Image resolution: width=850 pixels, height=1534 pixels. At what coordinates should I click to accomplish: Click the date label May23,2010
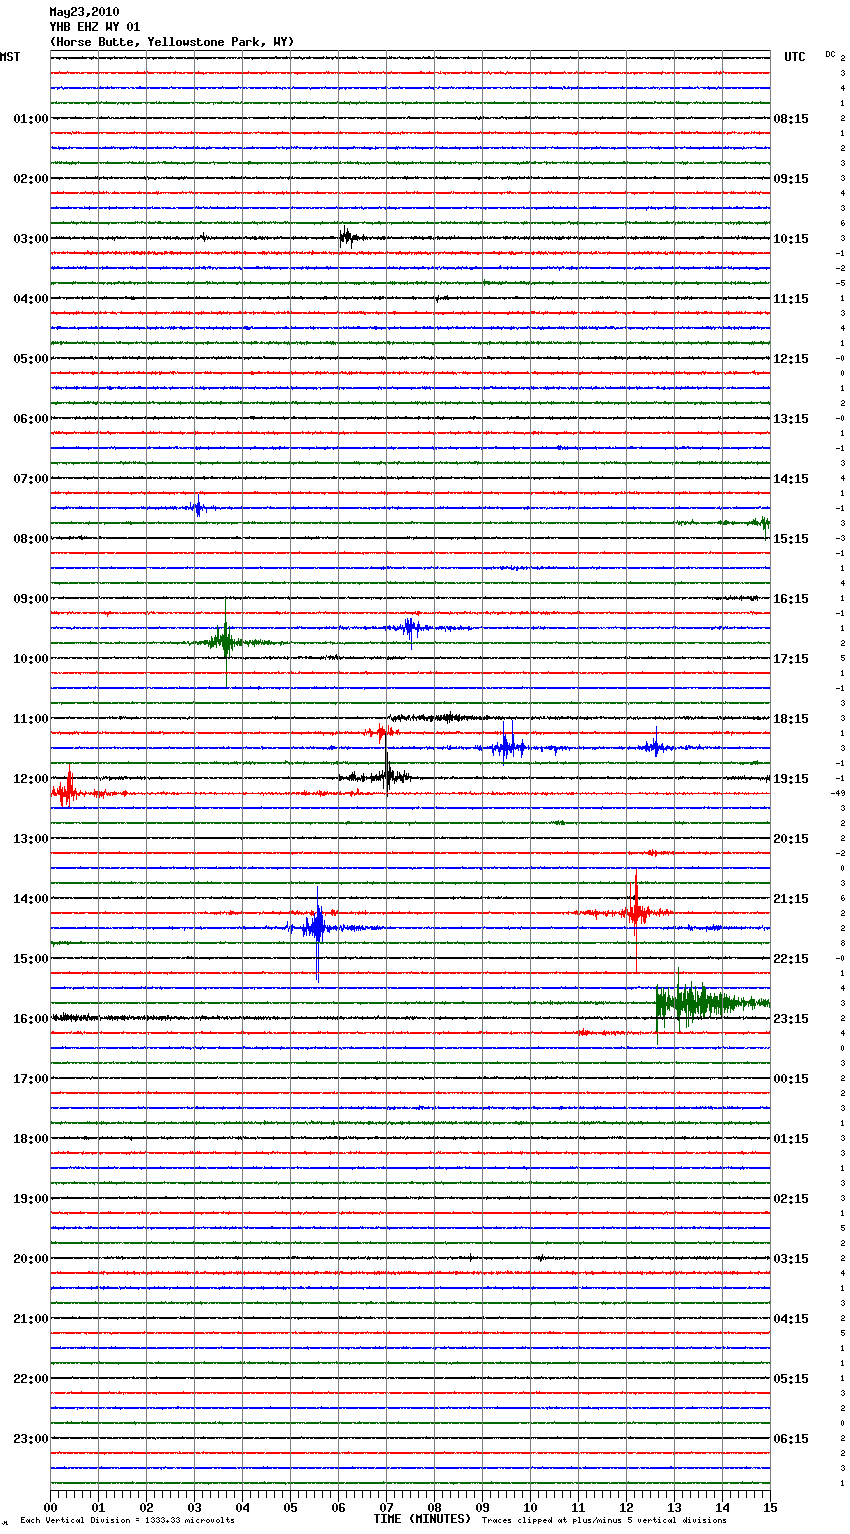point(84,12)
